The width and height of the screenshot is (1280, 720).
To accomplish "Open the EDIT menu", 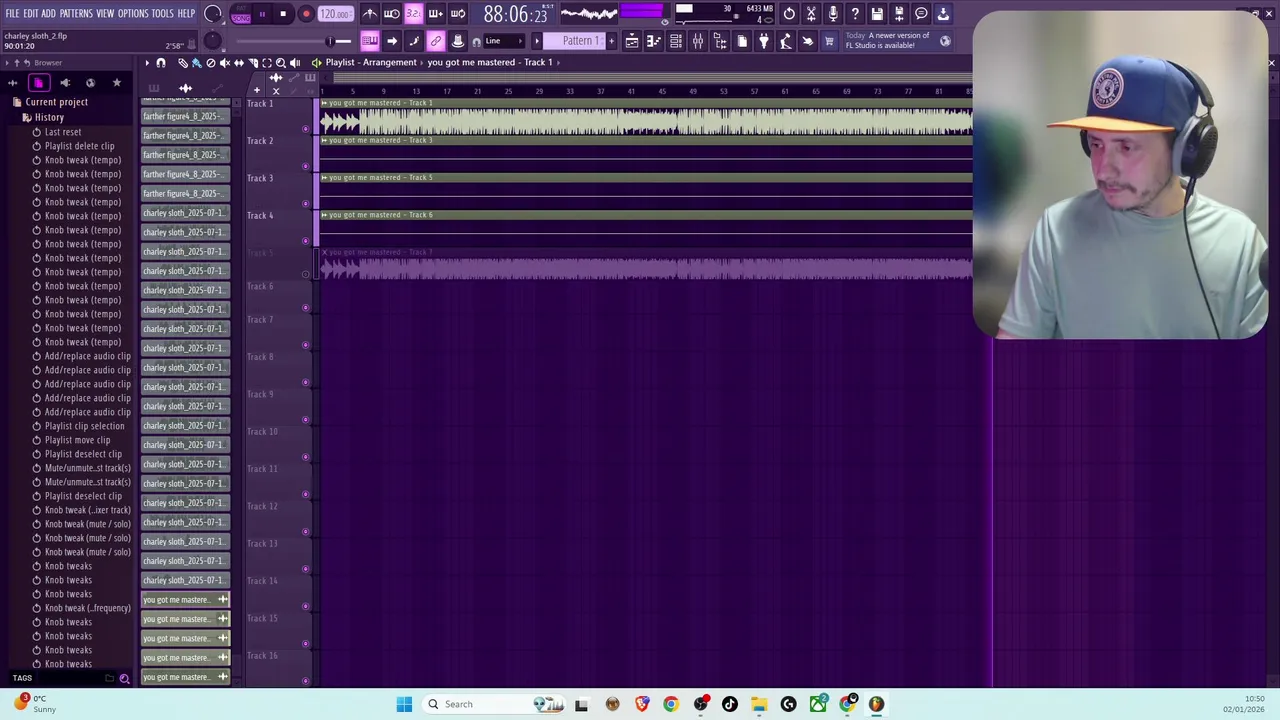I will tap(31, 14).
